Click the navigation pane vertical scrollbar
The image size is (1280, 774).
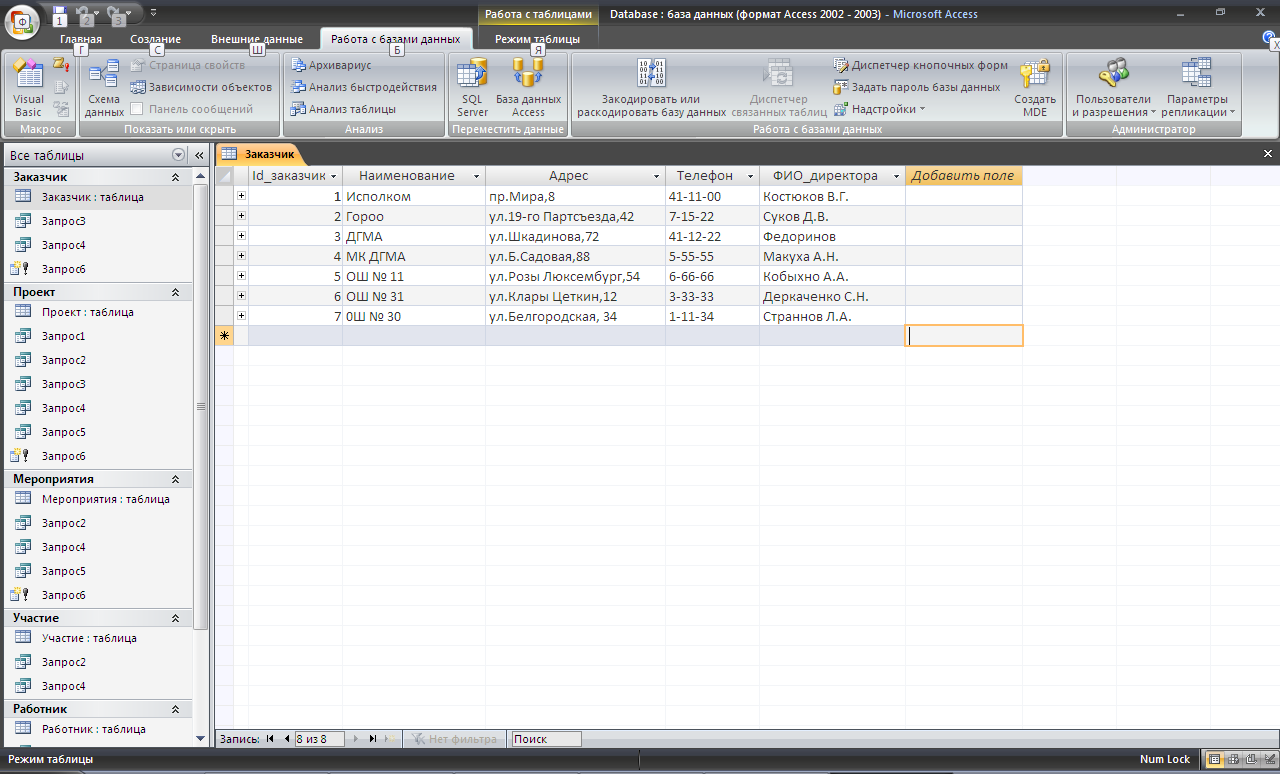[201, 407]
